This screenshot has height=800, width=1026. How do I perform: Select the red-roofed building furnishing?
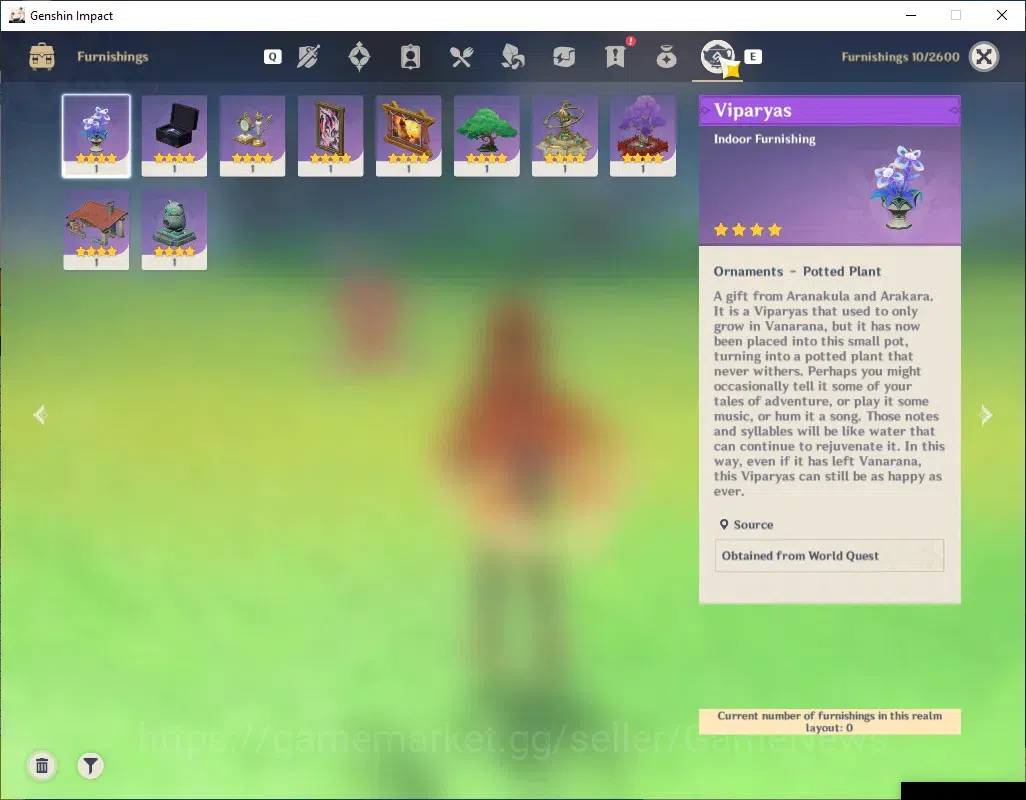tap(96, 230)
